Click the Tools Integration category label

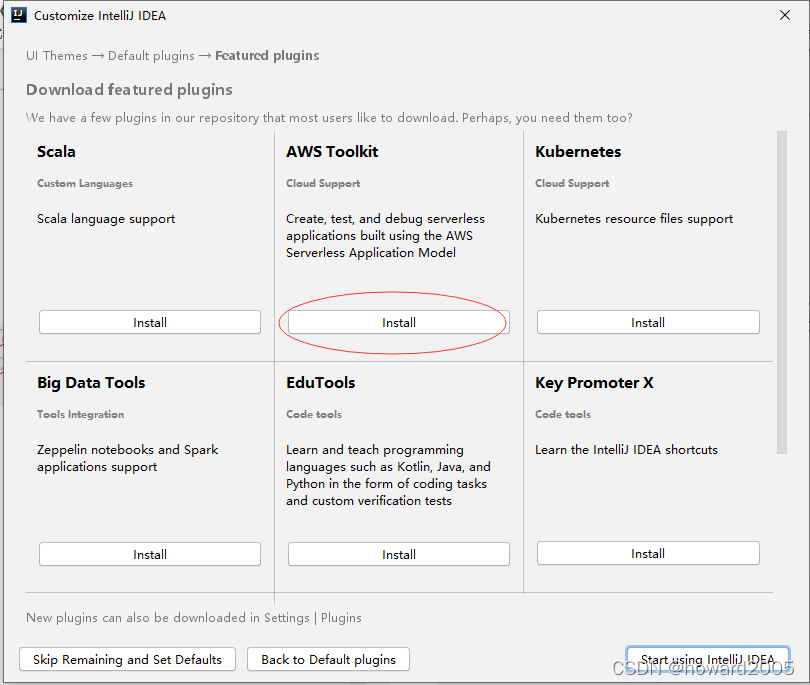click(81, 414)
